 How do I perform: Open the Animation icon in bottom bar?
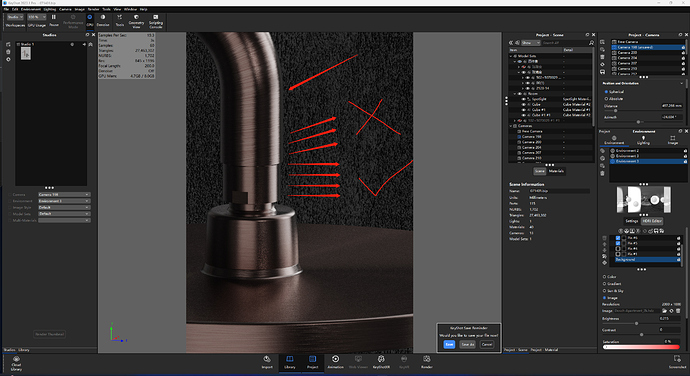tap(335, 362)
